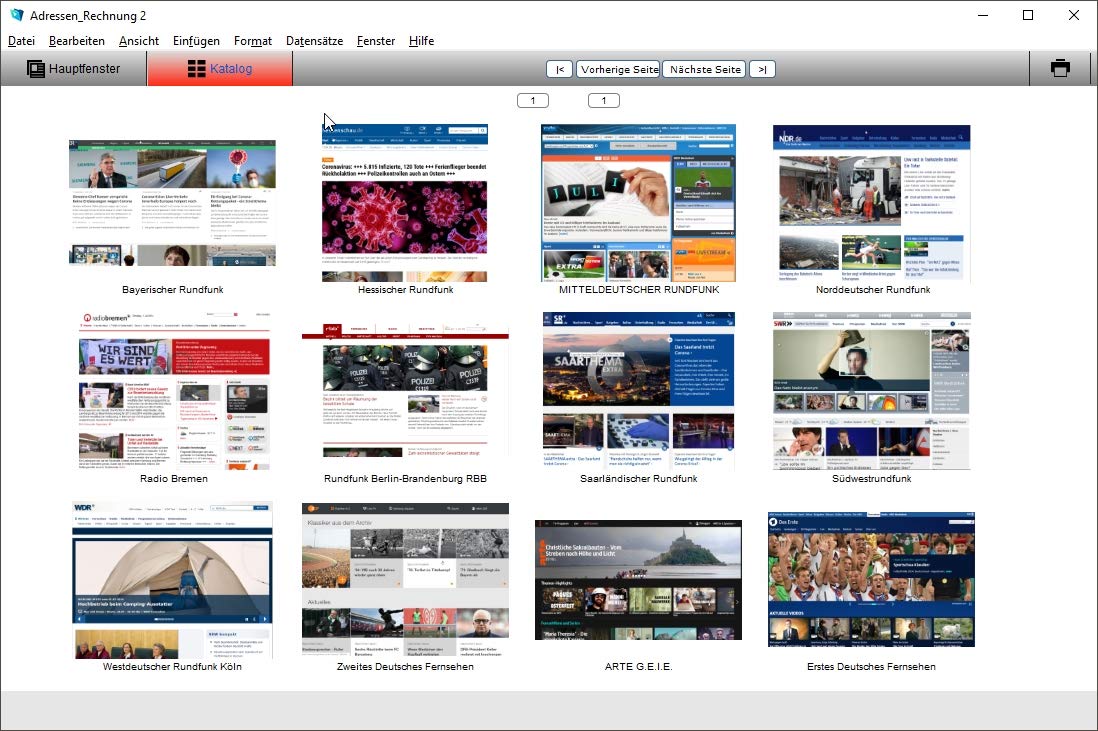Minimize the Adressen_Rechnung 2 window
Viewport: 1098px width, 731px height.
tap(983, 15)
